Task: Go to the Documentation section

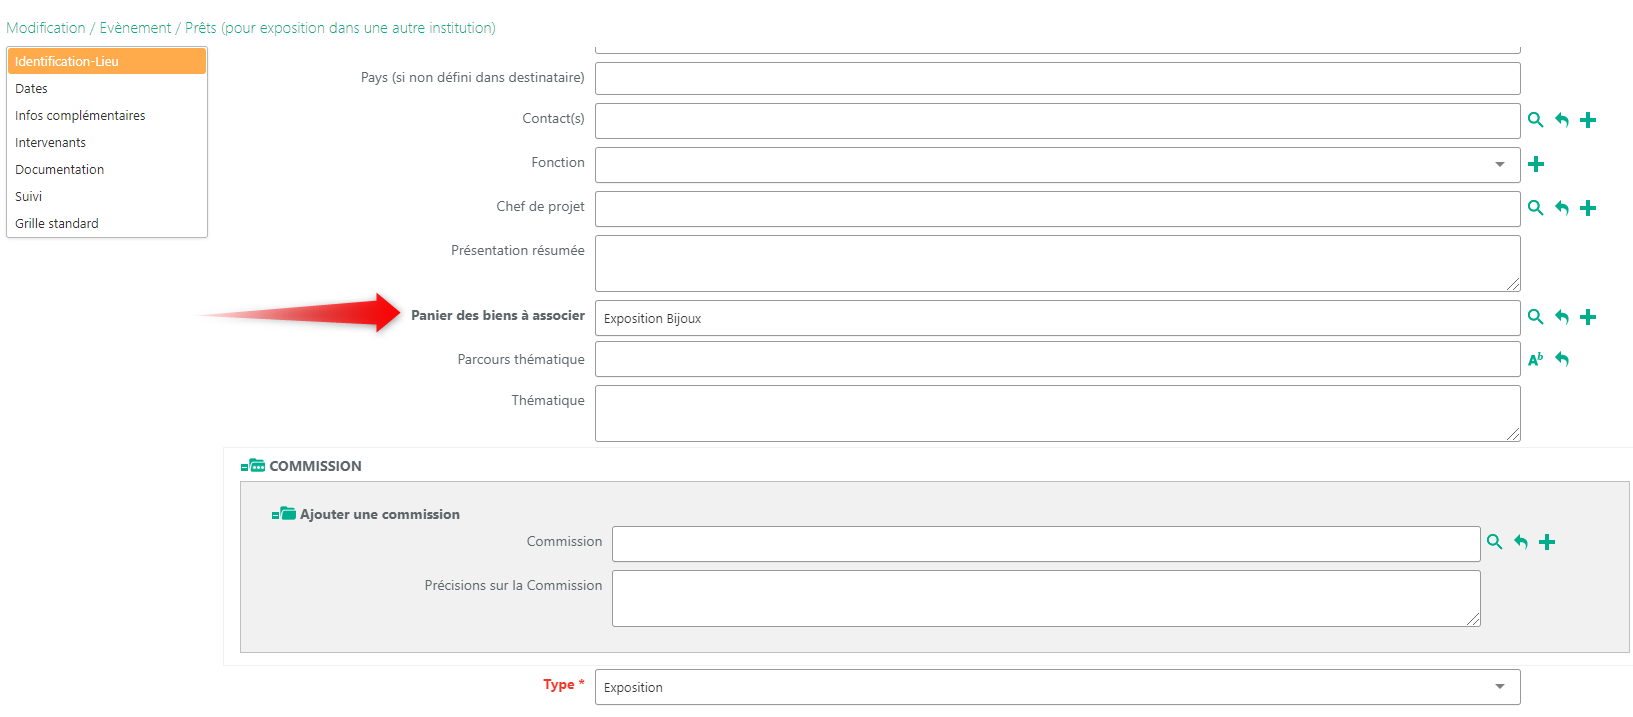Action: click(x=59, y=170)
